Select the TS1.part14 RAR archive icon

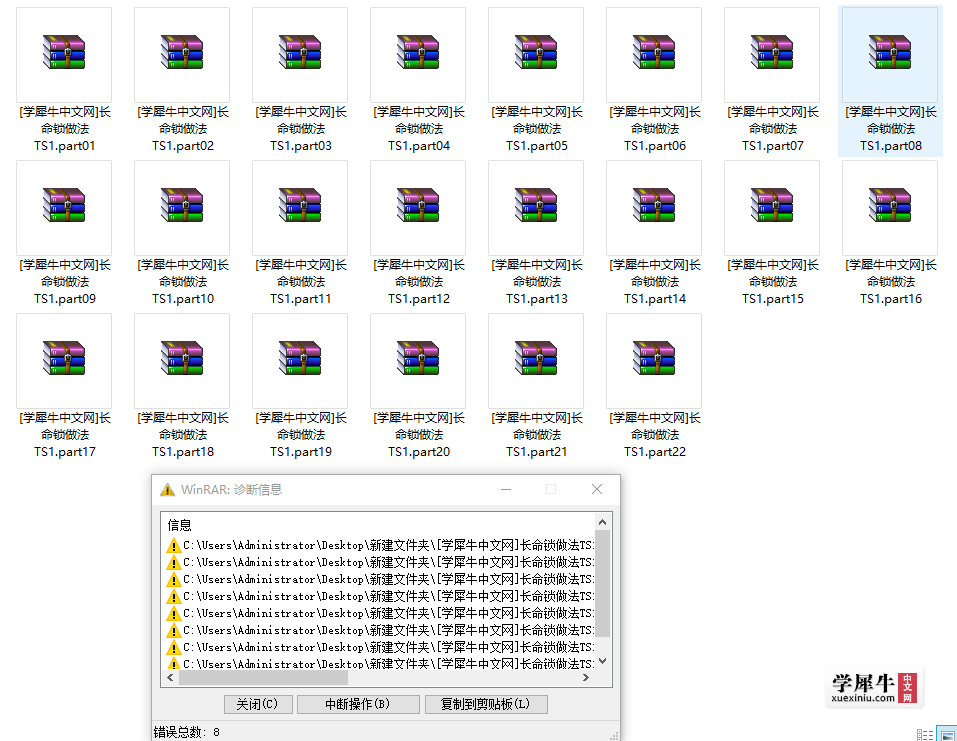pos(654,204)
